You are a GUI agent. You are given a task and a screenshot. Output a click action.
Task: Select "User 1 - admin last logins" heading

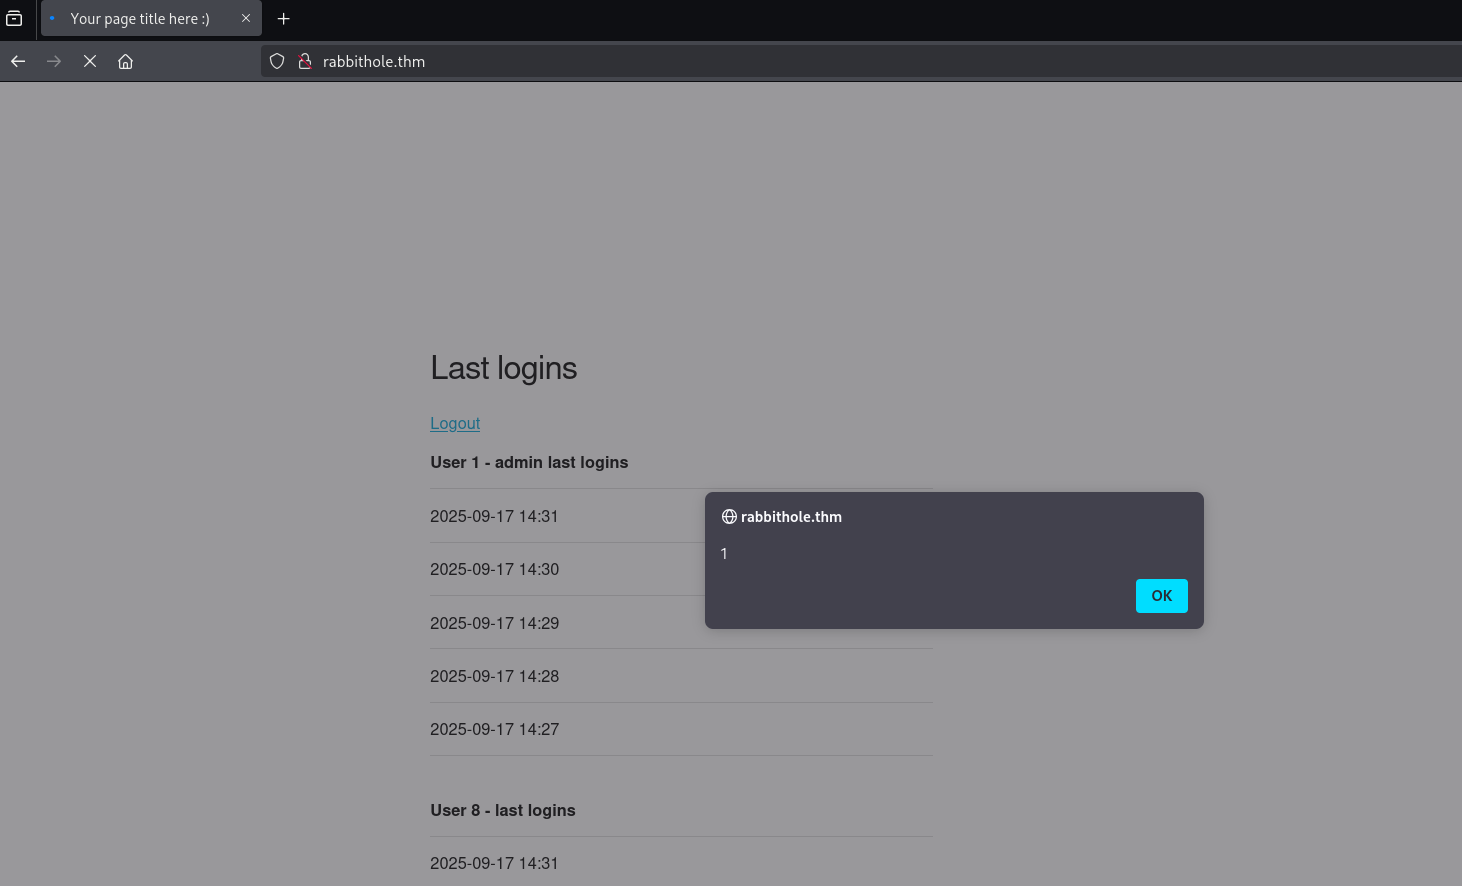tap(529, 462)
